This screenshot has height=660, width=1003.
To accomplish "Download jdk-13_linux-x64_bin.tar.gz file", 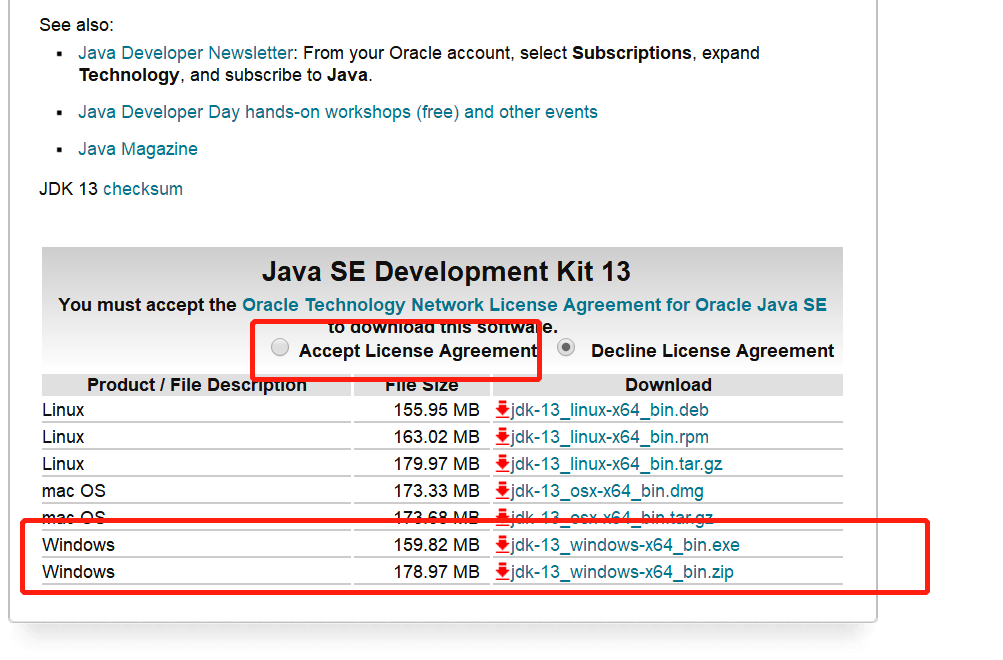I will point(616,464).
